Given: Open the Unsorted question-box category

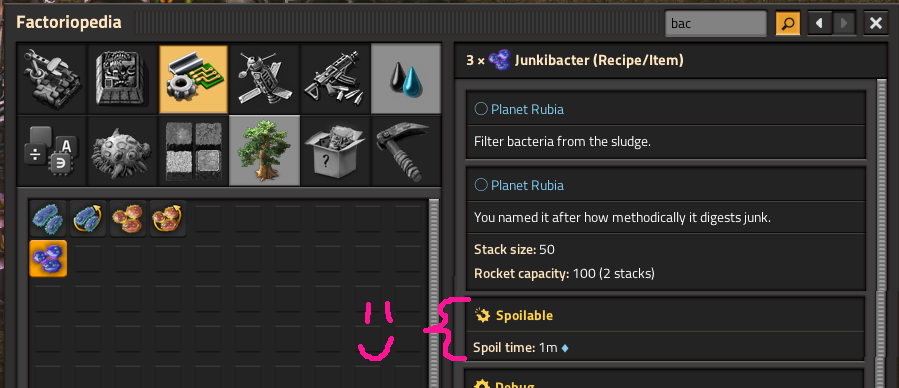Looking at the screenshot, I should coord(335,150).
